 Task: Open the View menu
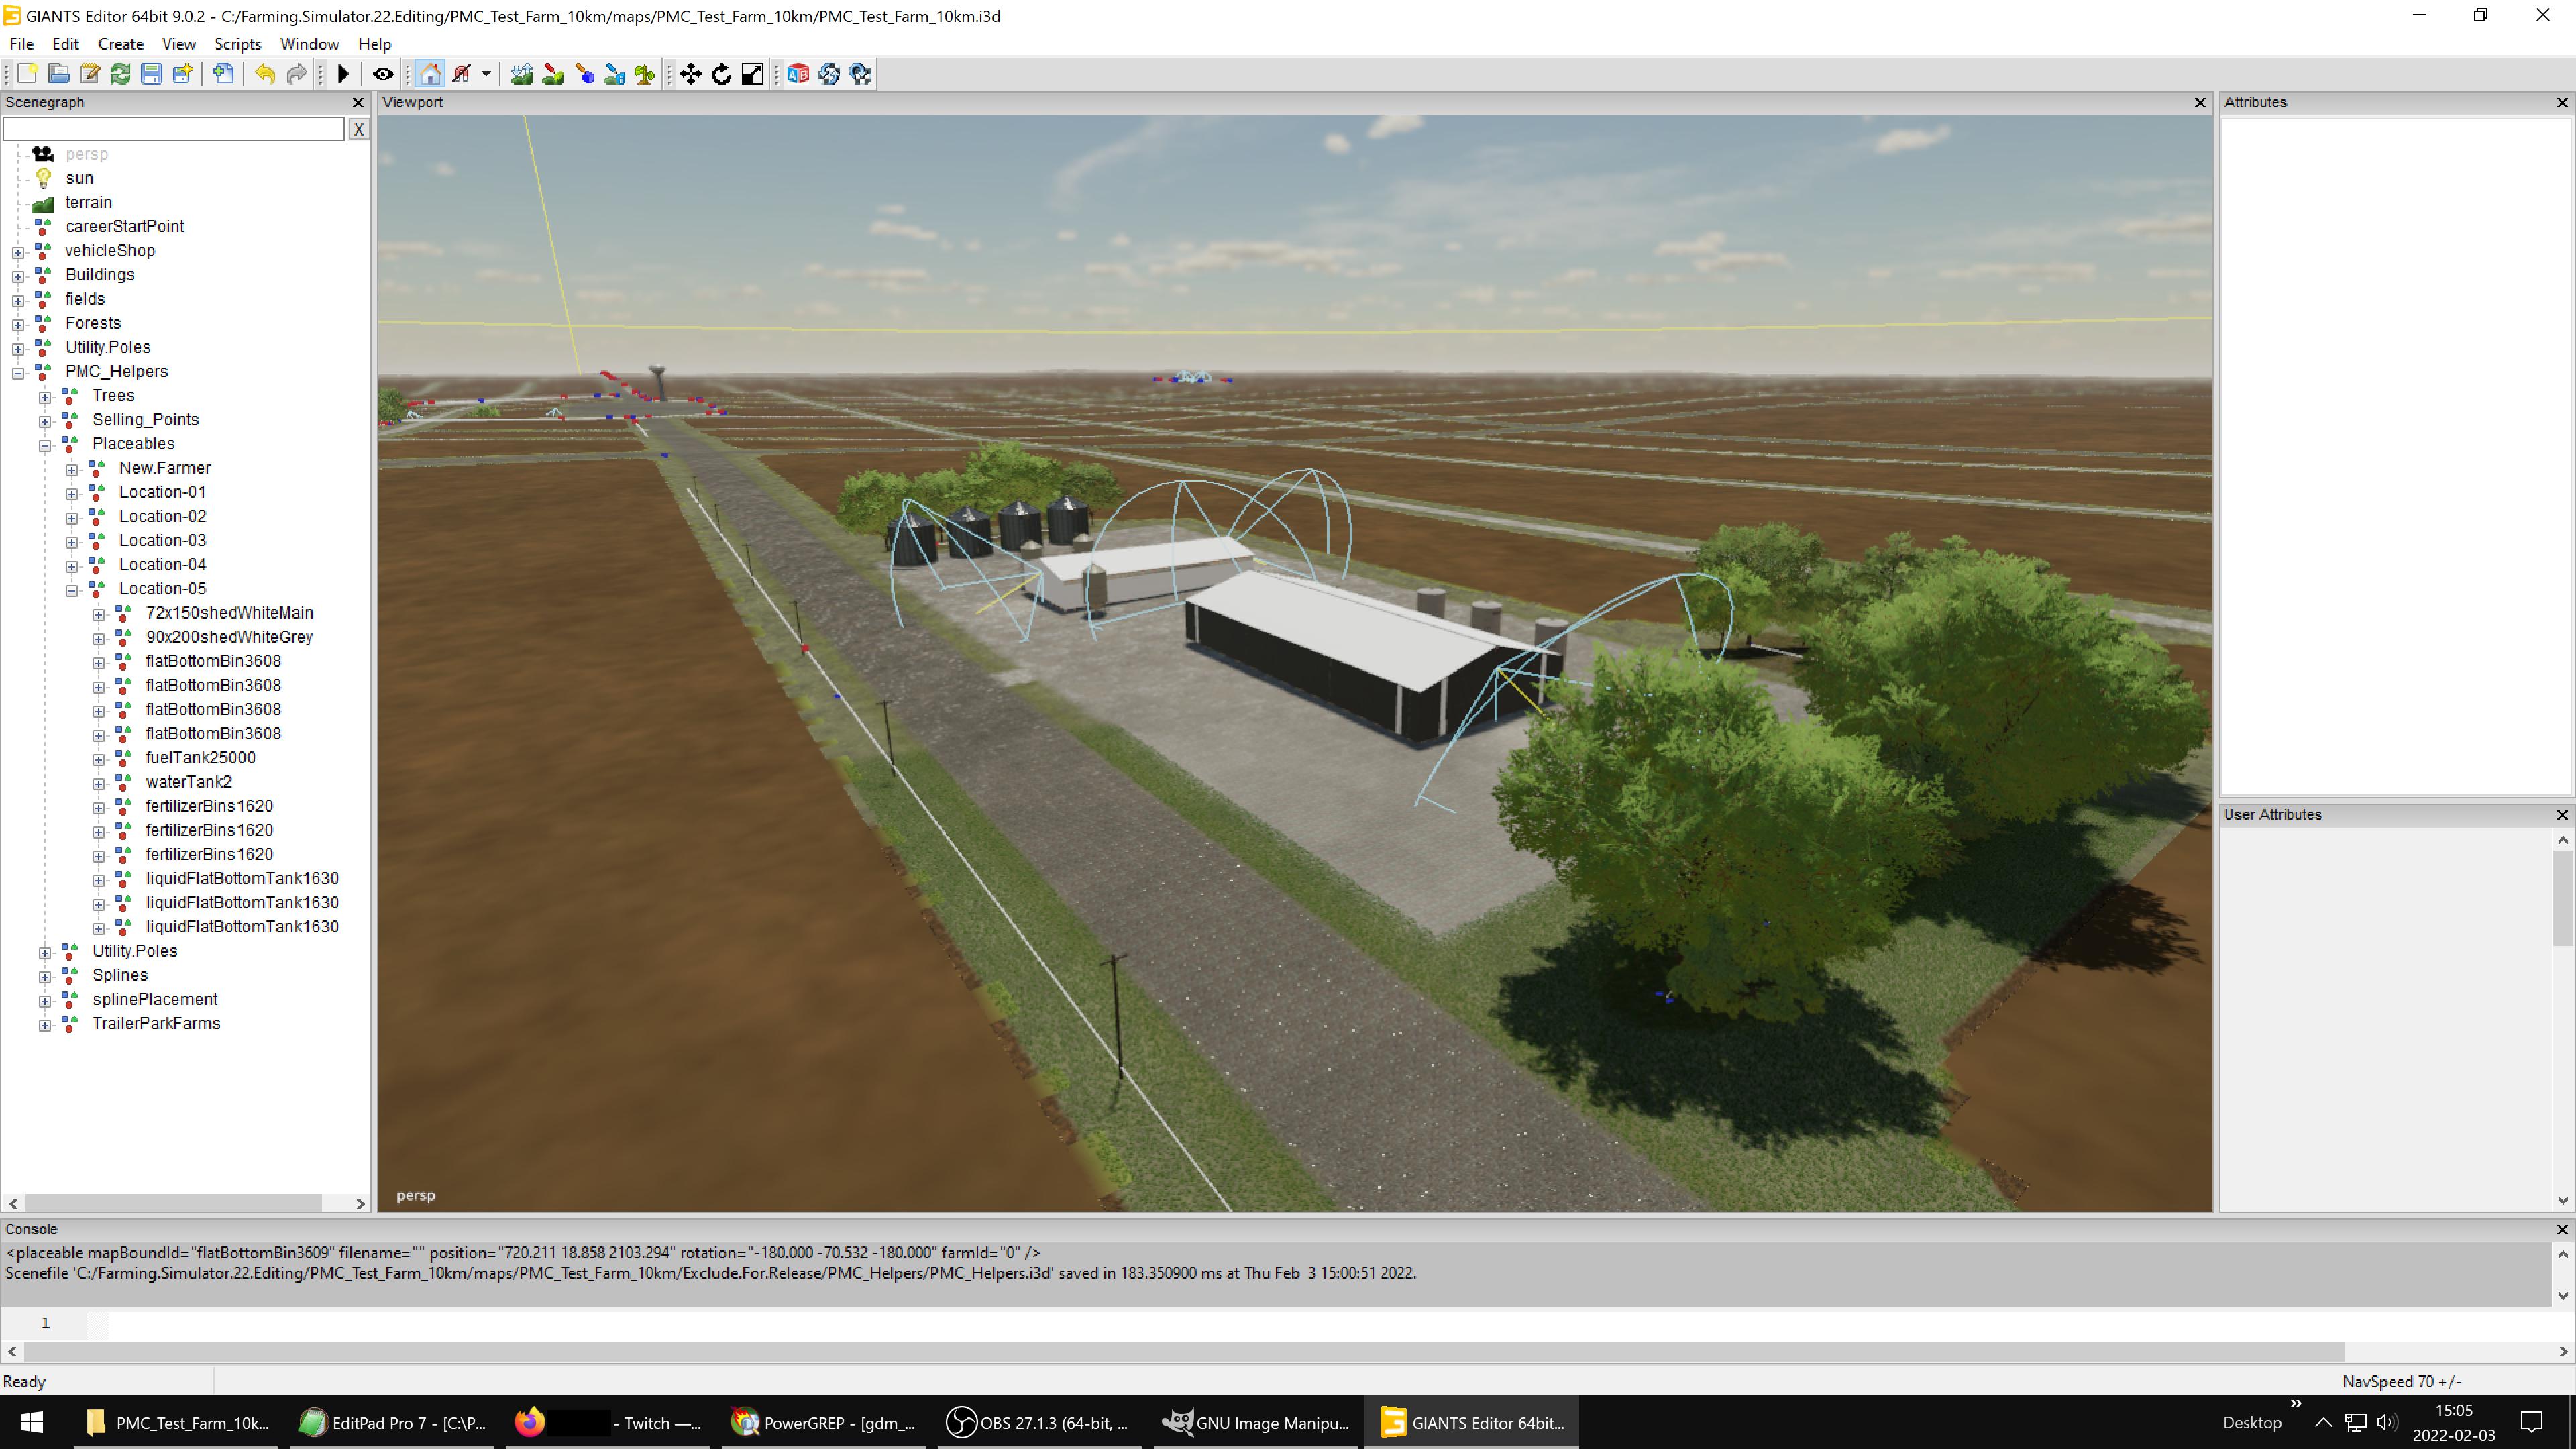179,44
